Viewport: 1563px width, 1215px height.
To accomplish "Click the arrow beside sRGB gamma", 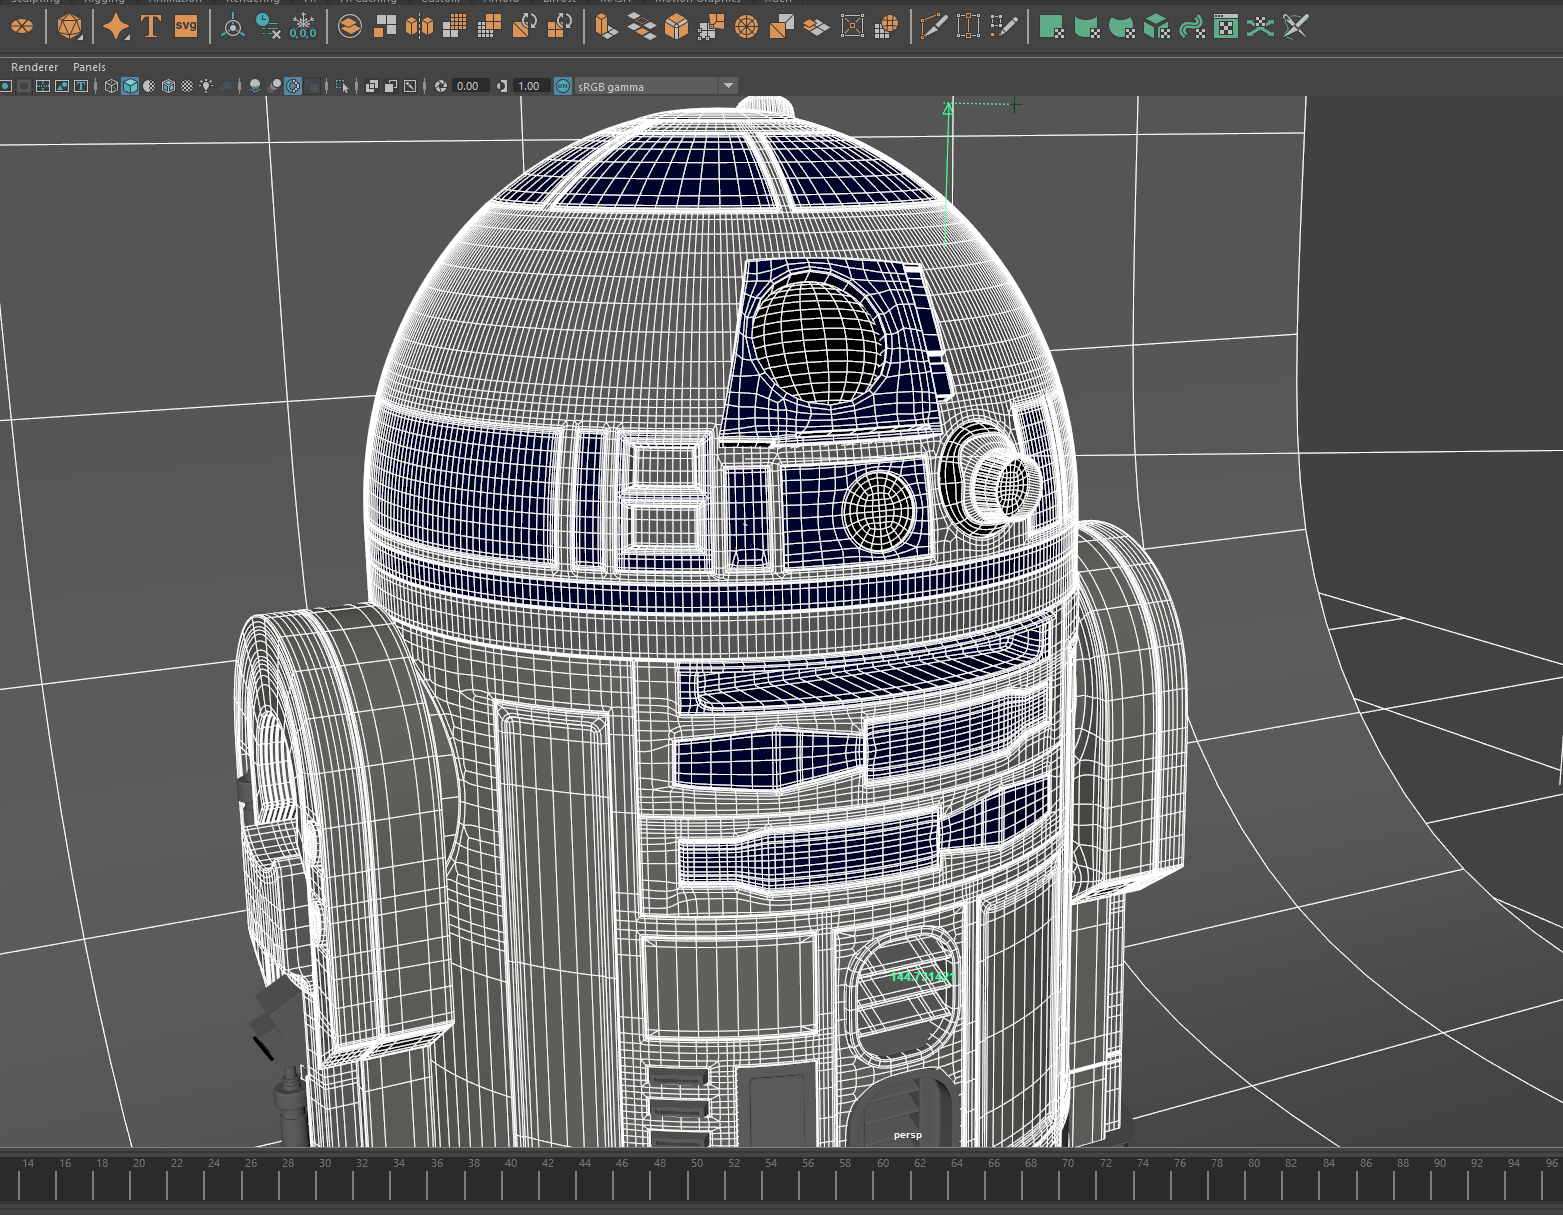I will 728,86.
